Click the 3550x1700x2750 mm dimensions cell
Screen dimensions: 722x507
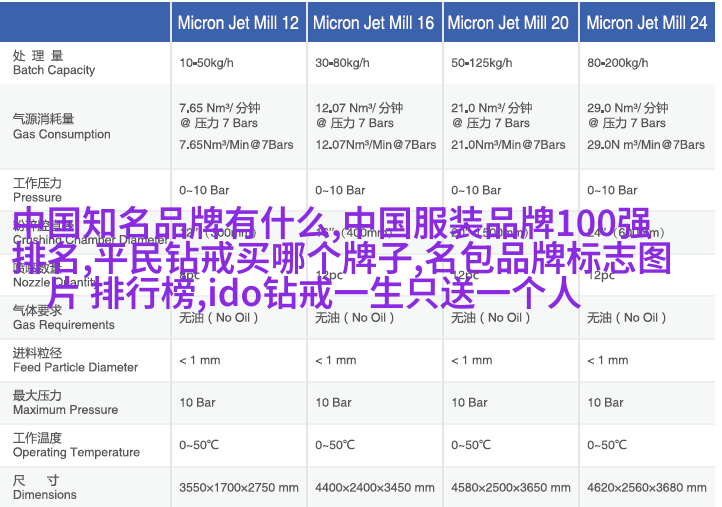coord(239,487)
